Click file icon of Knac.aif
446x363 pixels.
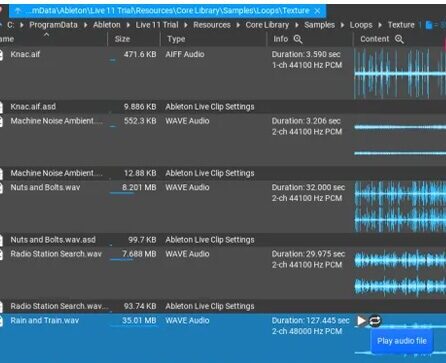[x=1, y=55]
